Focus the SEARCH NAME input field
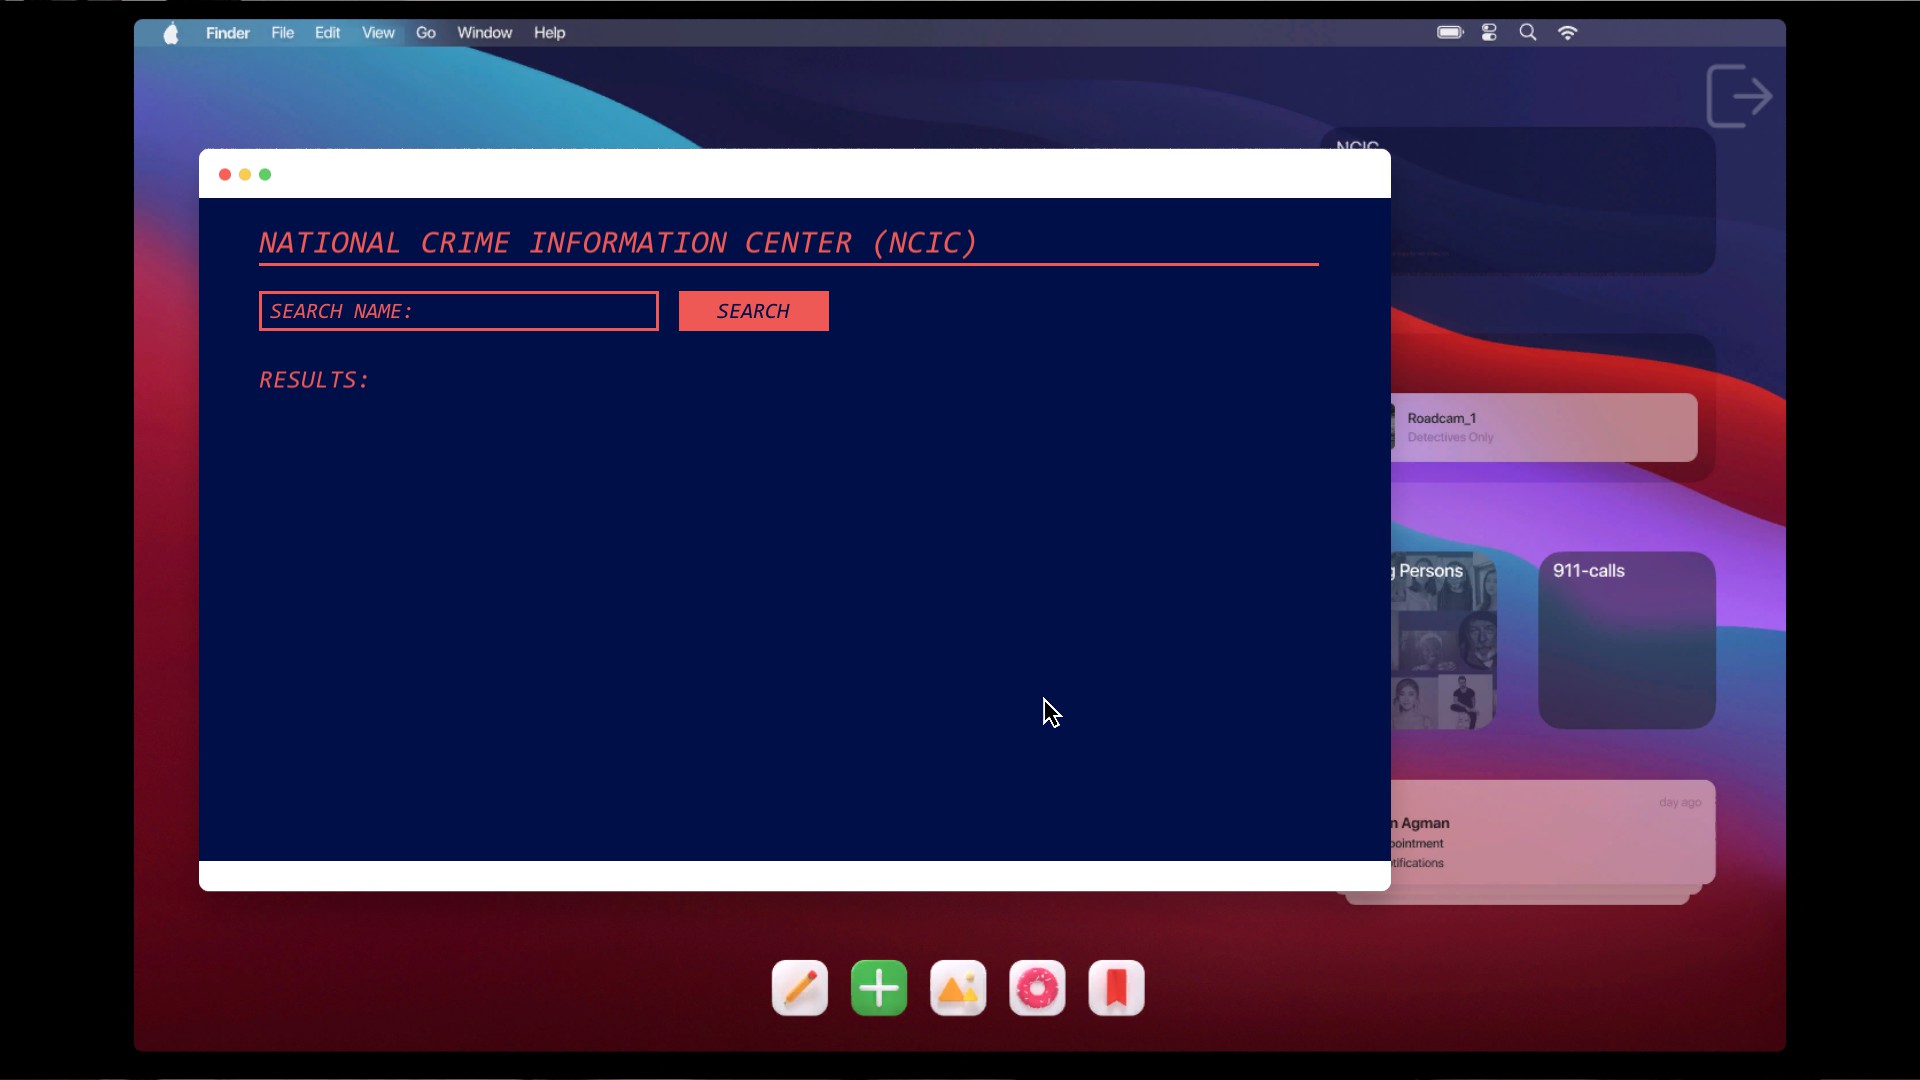Image resolution: width=1920 pixels, height=1080 pixels. tap(458, 311)
